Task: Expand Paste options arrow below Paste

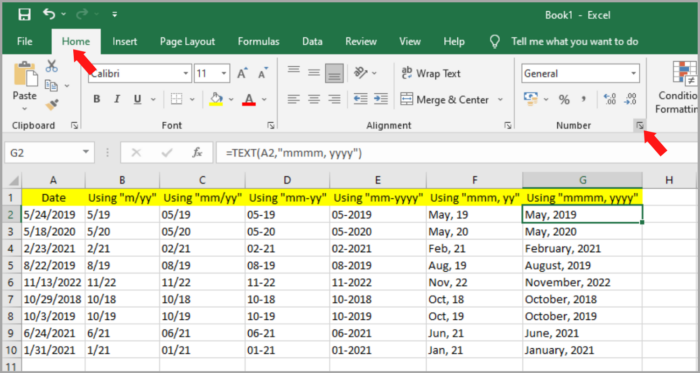Action: click(x=25, y=108)
